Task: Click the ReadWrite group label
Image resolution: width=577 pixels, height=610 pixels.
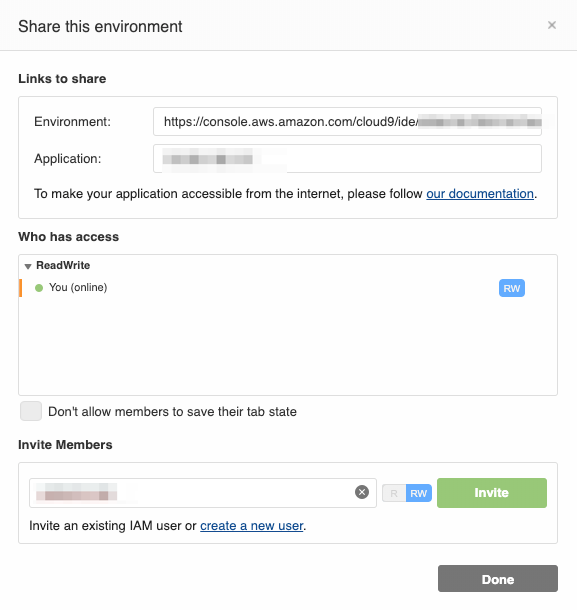Action: pyautogui.click(x=63, y=265)
